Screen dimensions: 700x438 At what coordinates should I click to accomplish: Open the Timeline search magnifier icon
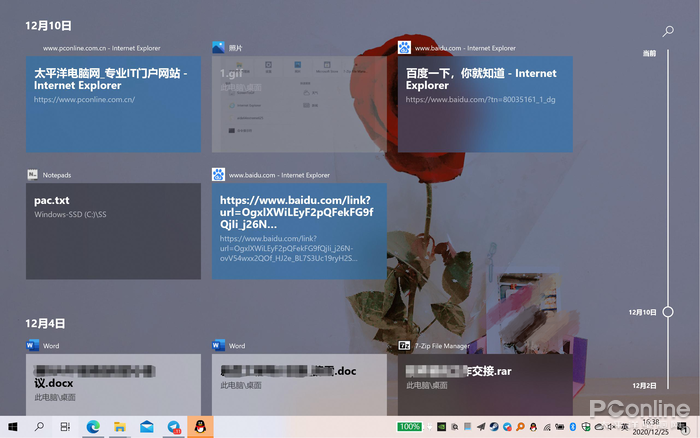668,31
